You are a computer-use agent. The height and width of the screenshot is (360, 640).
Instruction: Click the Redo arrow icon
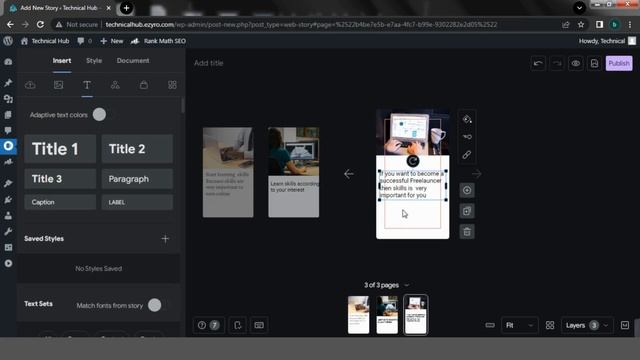pyautogui.click(x=557, y=63)
